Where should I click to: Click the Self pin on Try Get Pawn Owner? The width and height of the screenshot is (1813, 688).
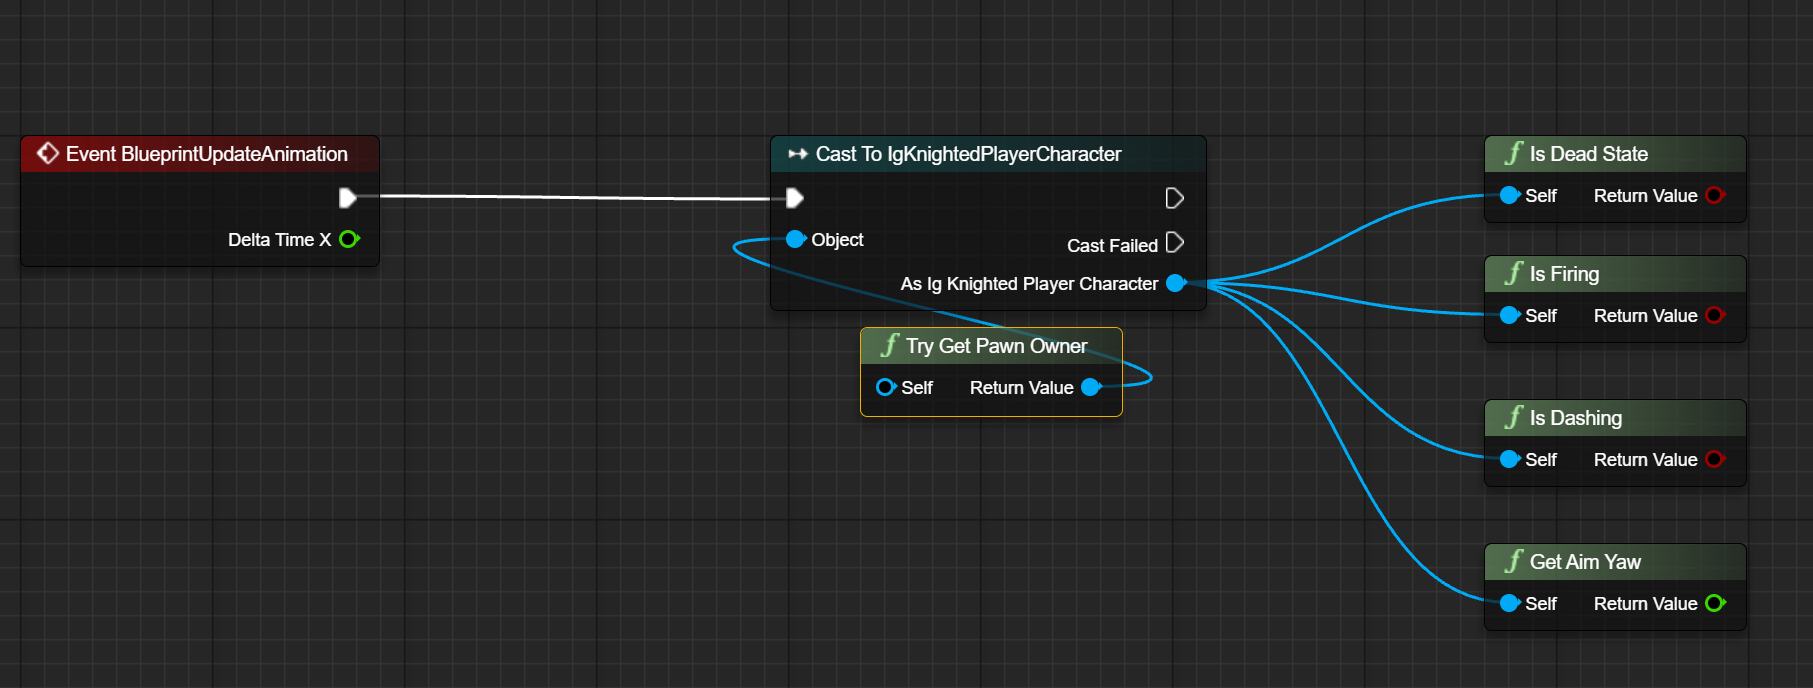pyautogui.click(x=886, y=387)
